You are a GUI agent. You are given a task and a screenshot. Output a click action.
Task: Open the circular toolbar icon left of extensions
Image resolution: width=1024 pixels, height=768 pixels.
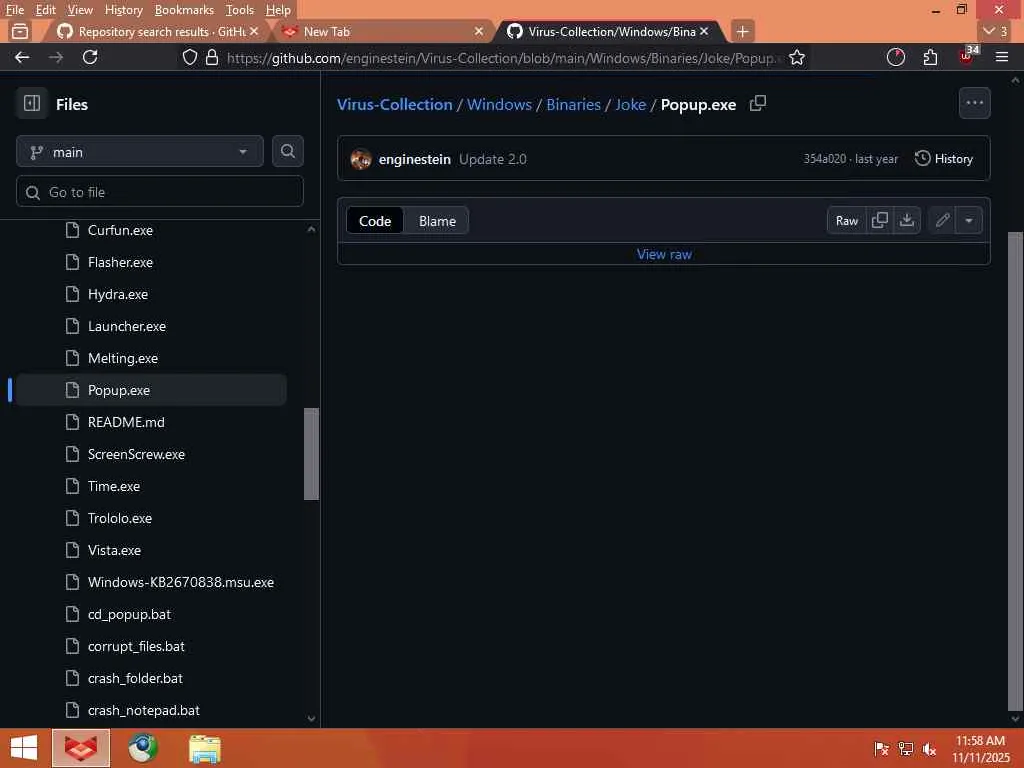pyautogui.click(x=895, y=57)
